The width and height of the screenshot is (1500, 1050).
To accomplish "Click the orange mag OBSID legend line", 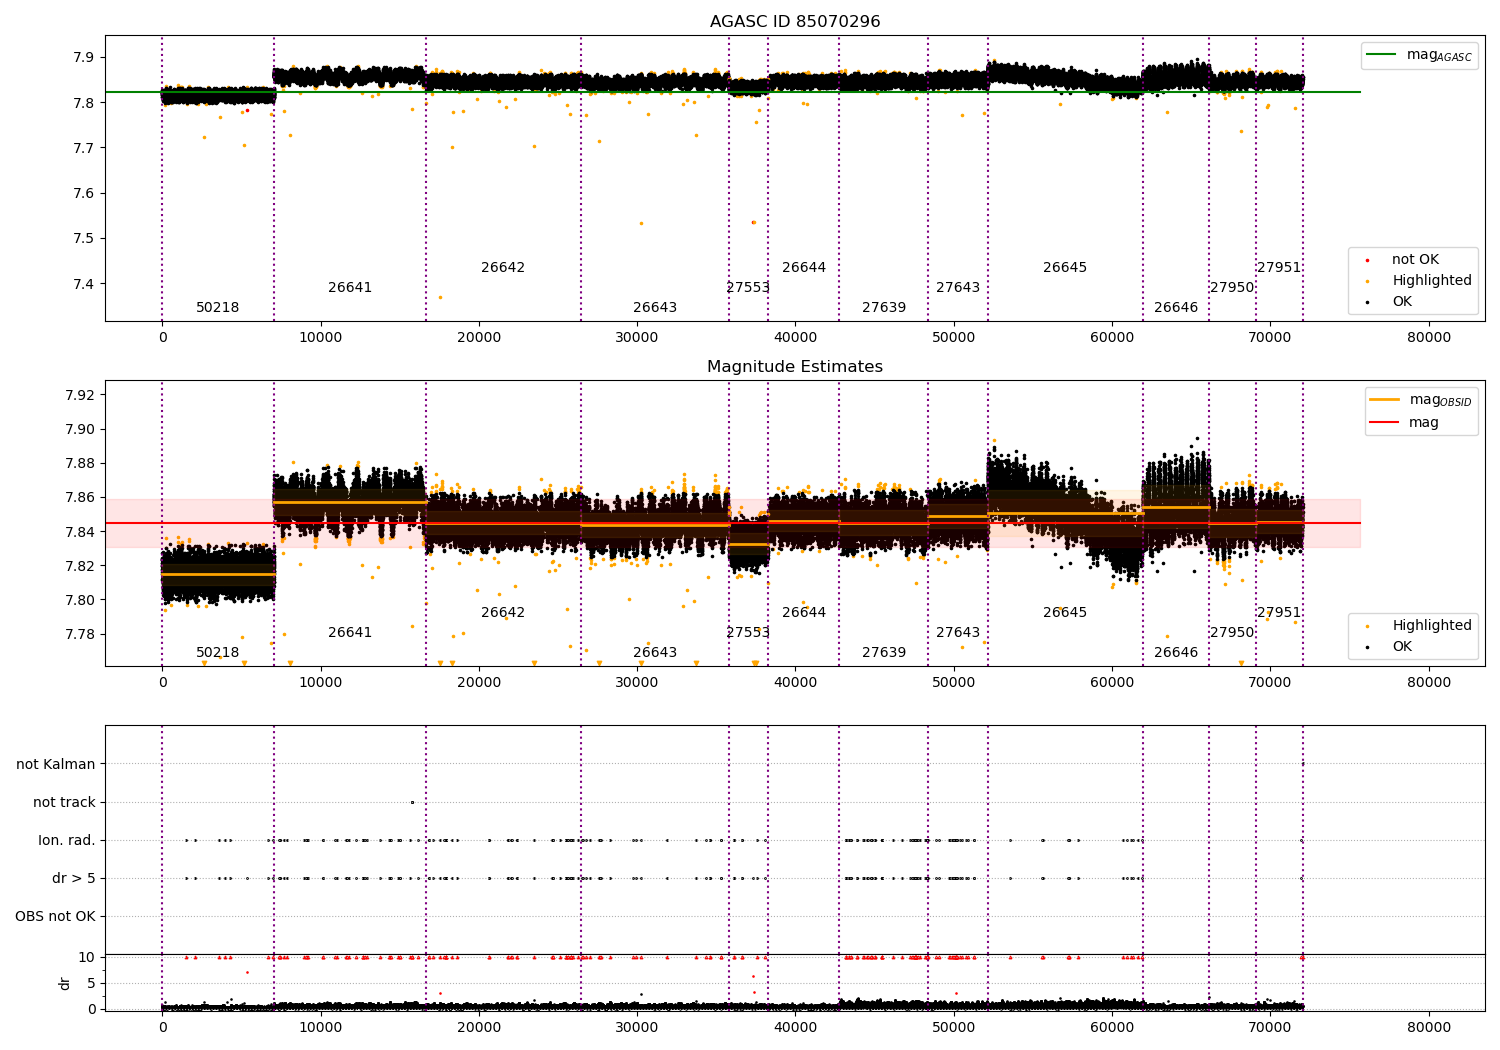I will click(x=1386, y=400).
